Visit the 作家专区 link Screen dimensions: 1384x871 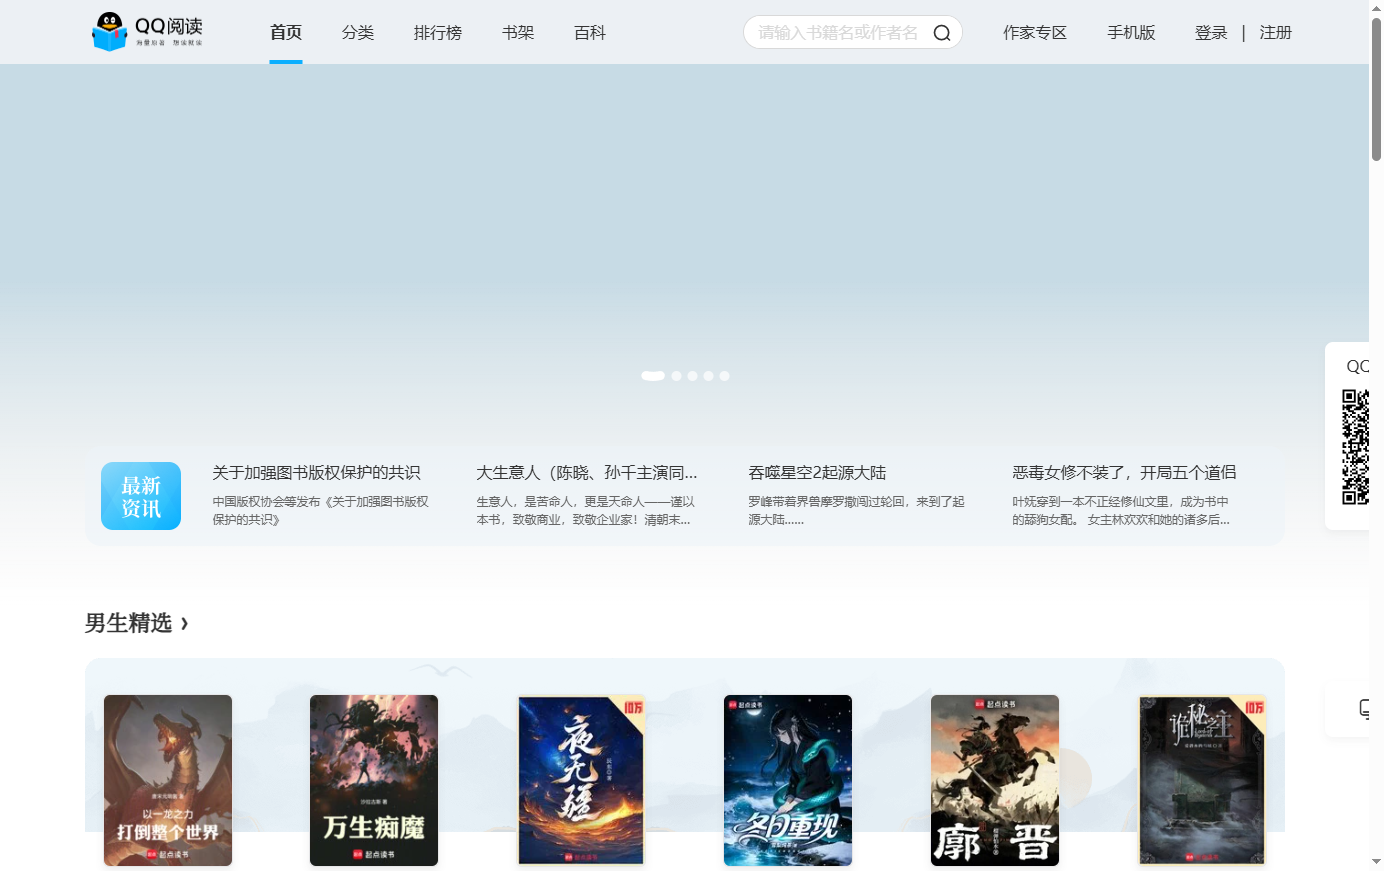[1035, 33]
